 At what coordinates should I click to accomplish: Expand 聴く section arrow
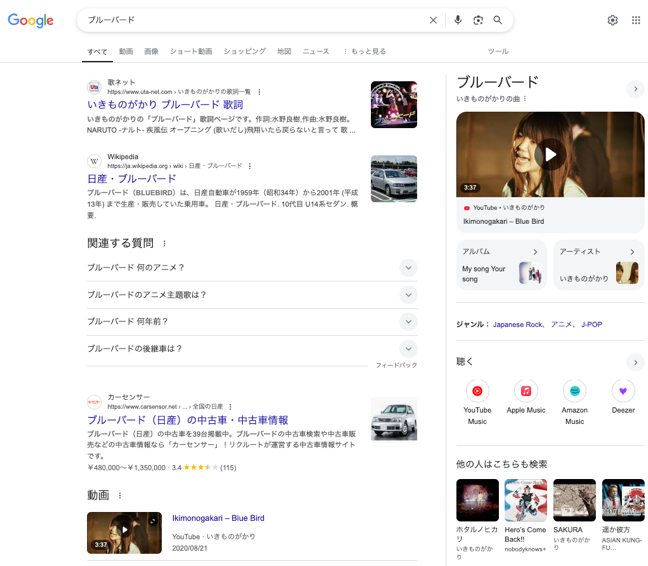(636, 362)
